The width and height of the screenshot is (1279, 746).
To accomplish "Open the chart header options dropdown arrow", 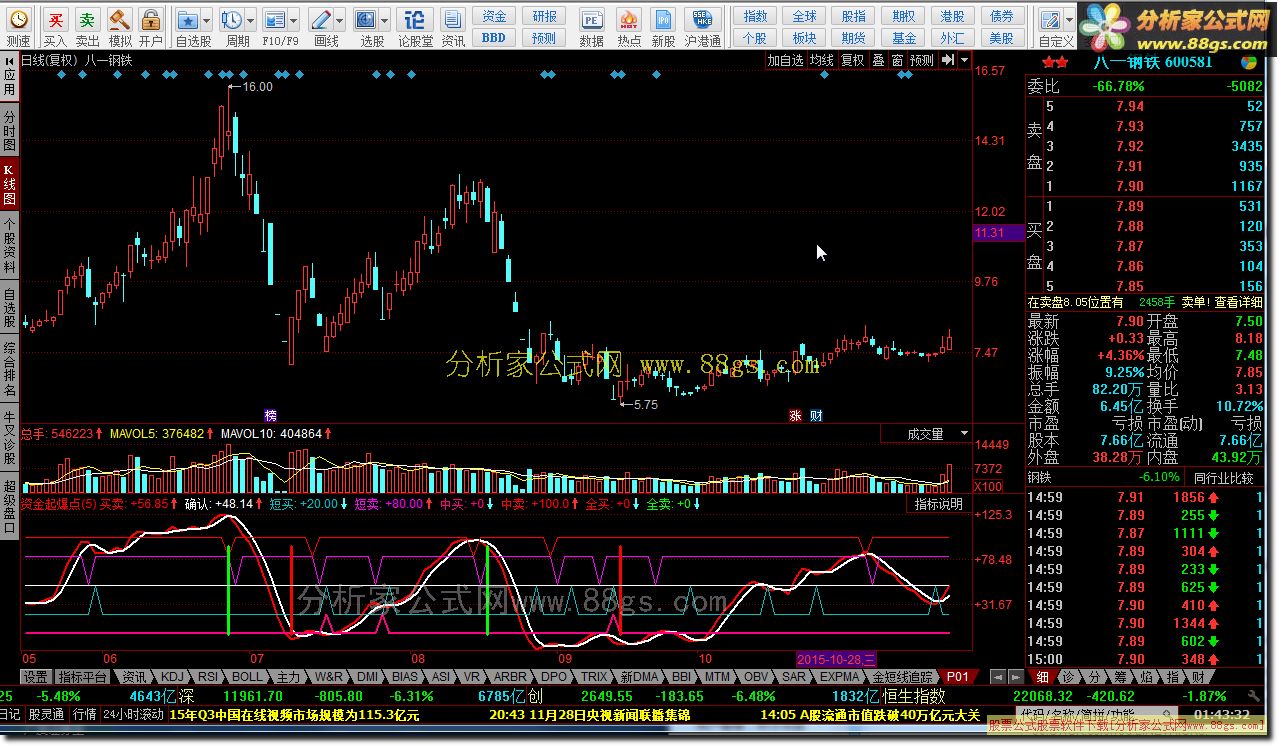I will (x=964, y=60).
